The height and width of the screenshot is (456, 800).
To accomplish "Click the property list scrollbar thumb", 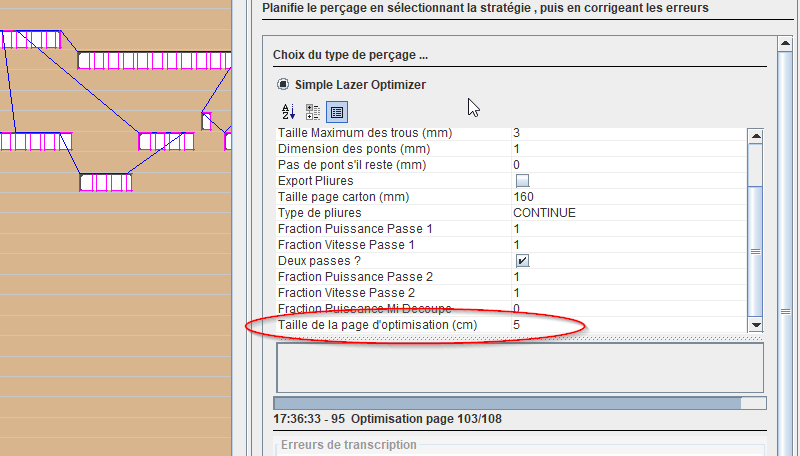I will [x=756, y=250].
